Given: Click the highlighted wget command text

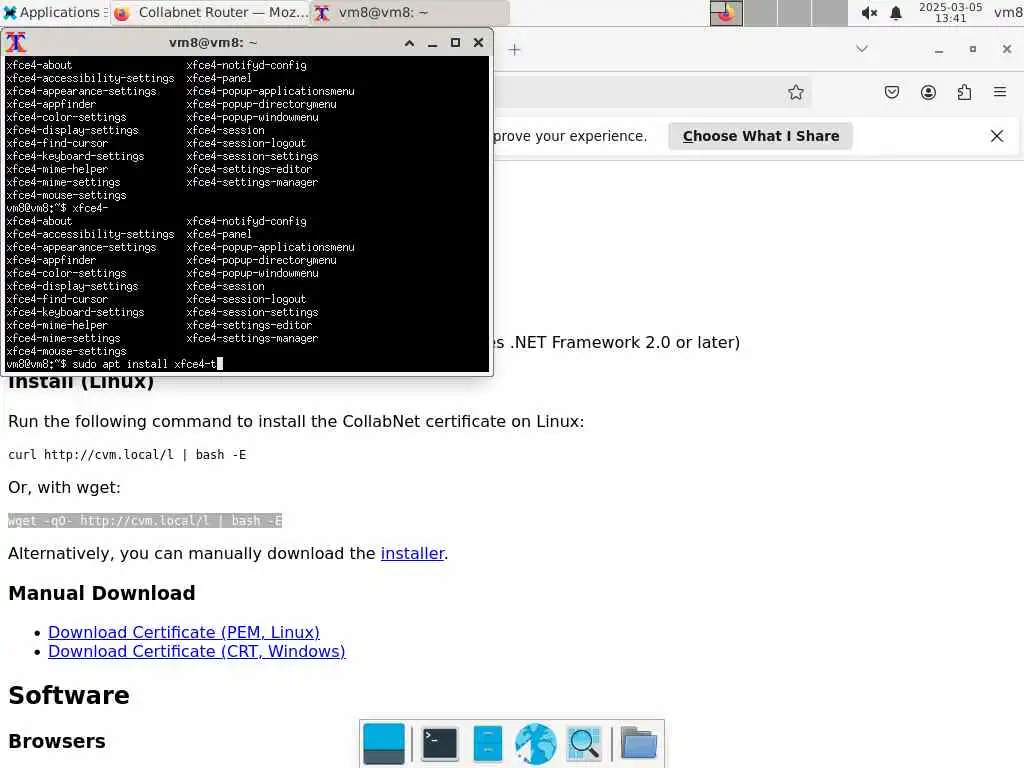Looking at the screenshot, I should [x=145, y=520].
